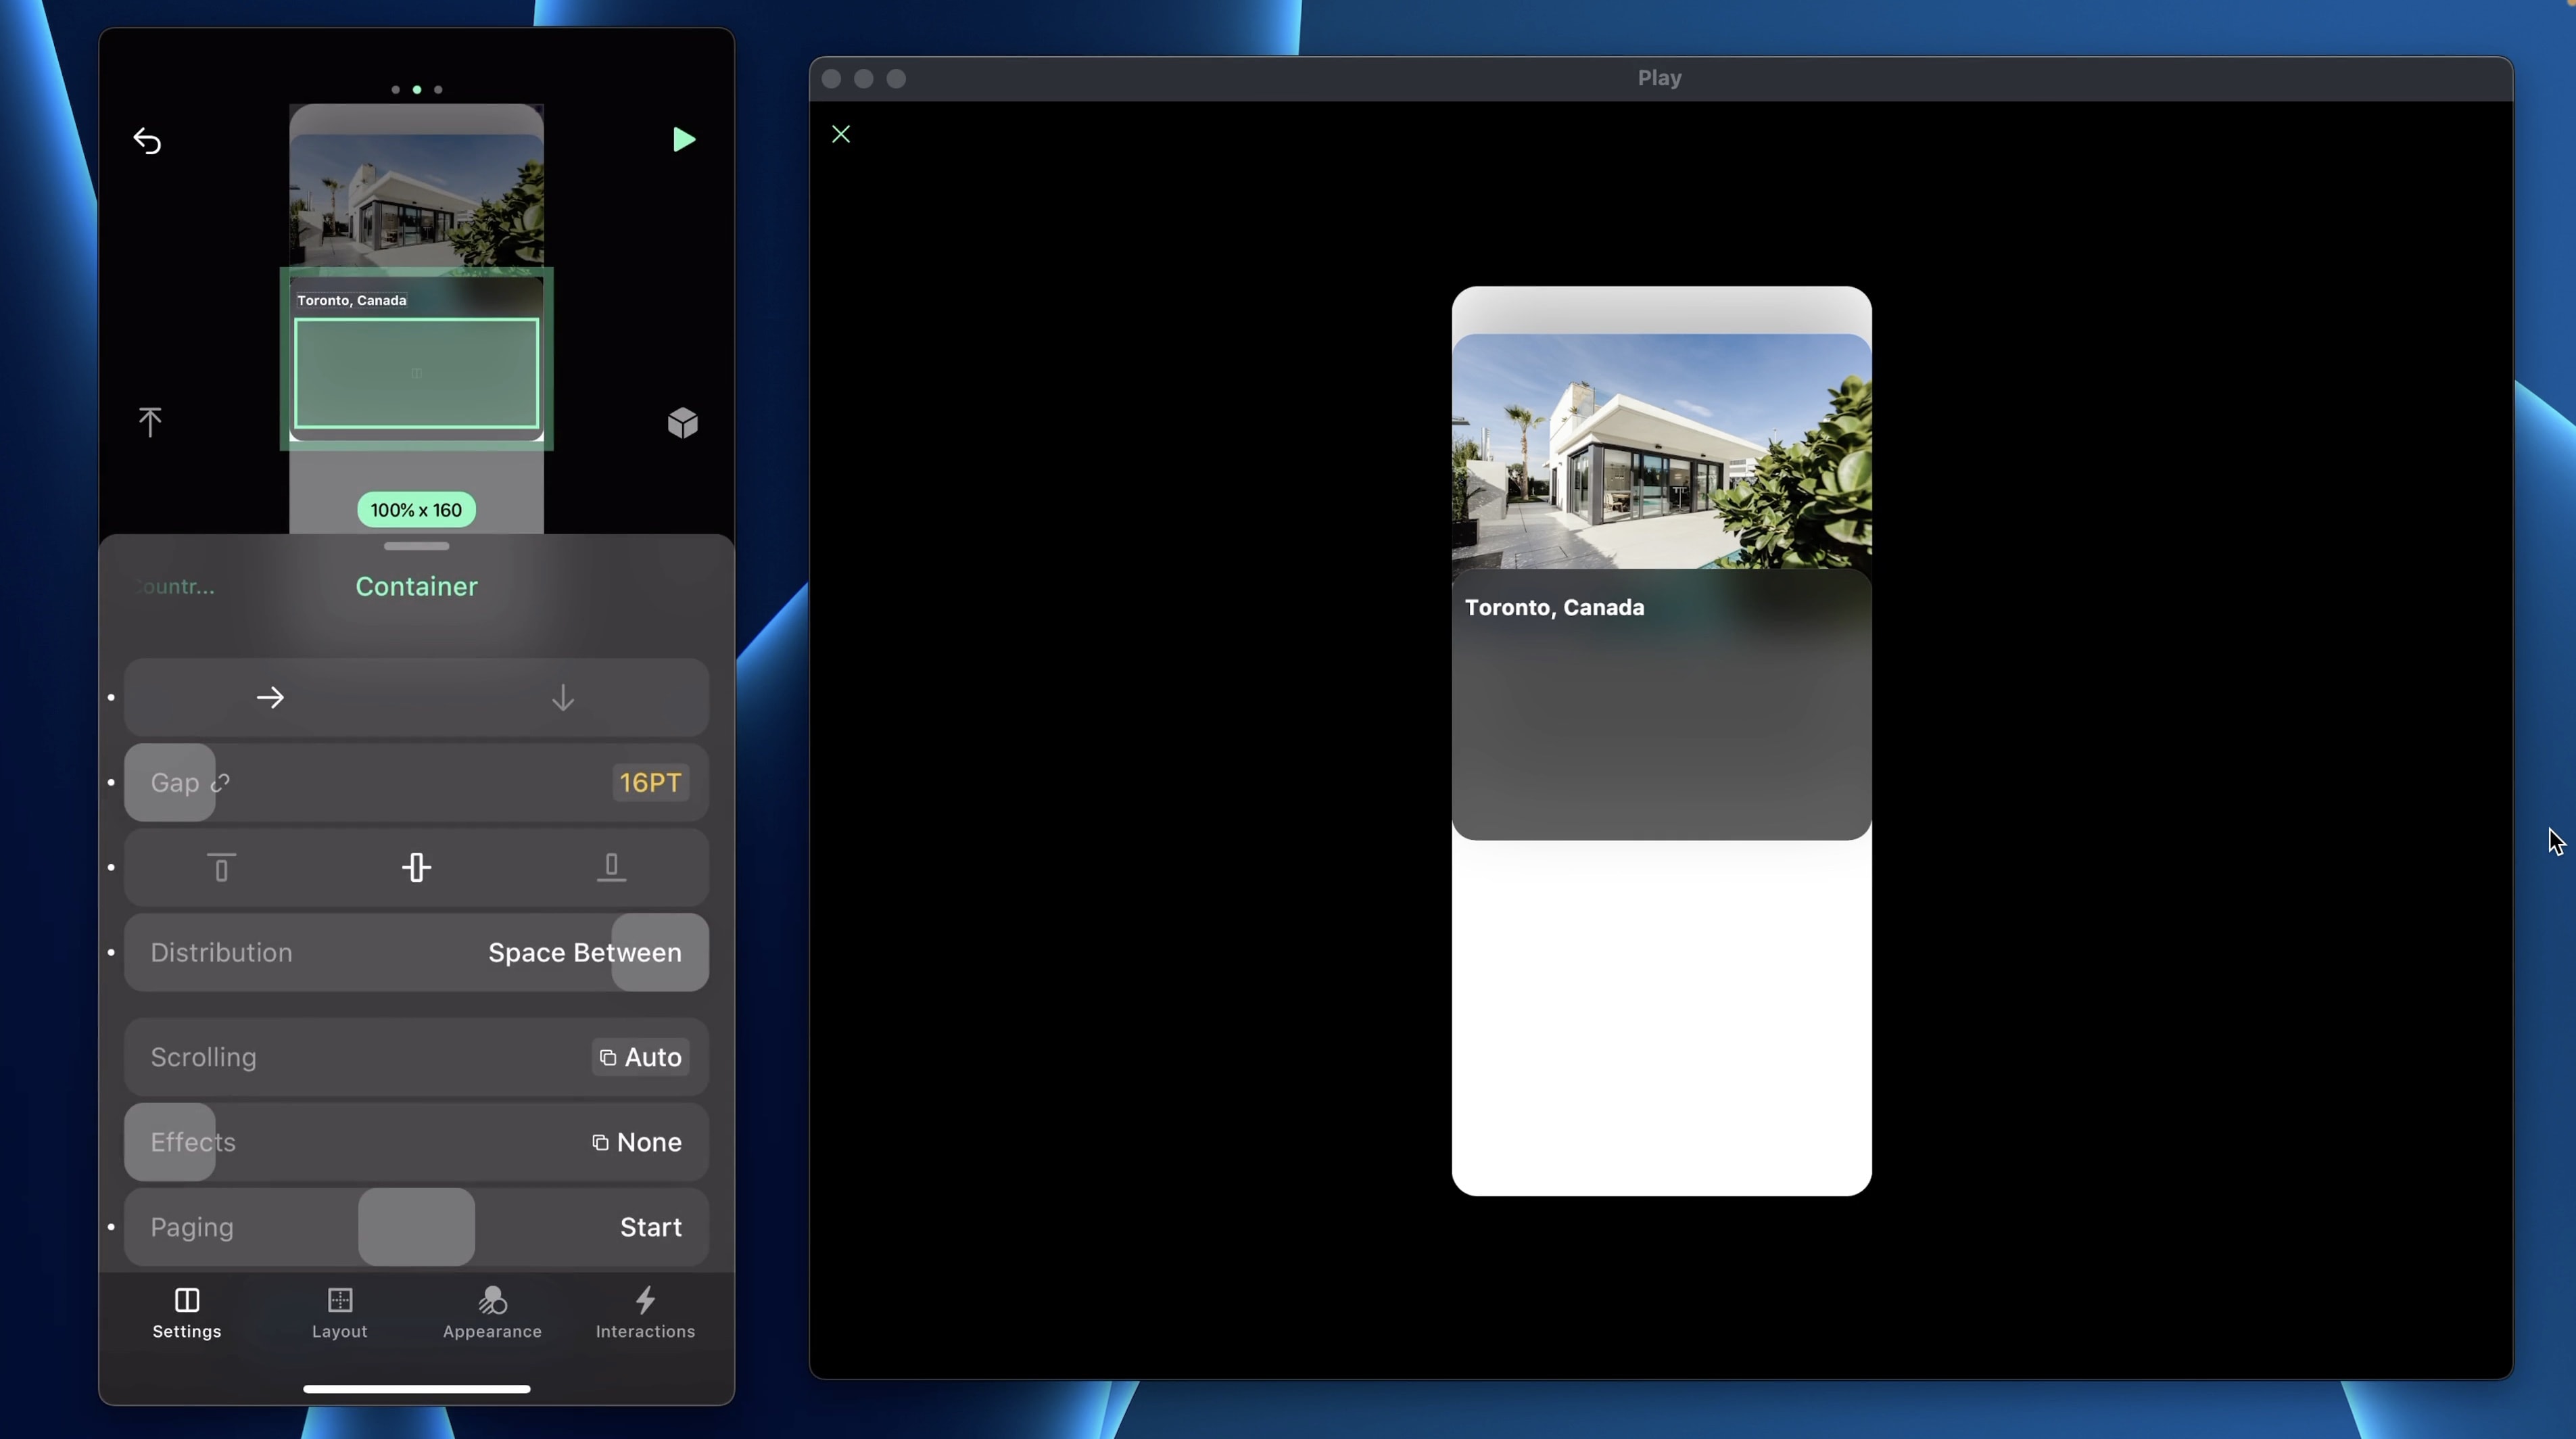2576x1439 pixels.
Task: Select horizontal direction arrow
Action: (x=270, y=697)
